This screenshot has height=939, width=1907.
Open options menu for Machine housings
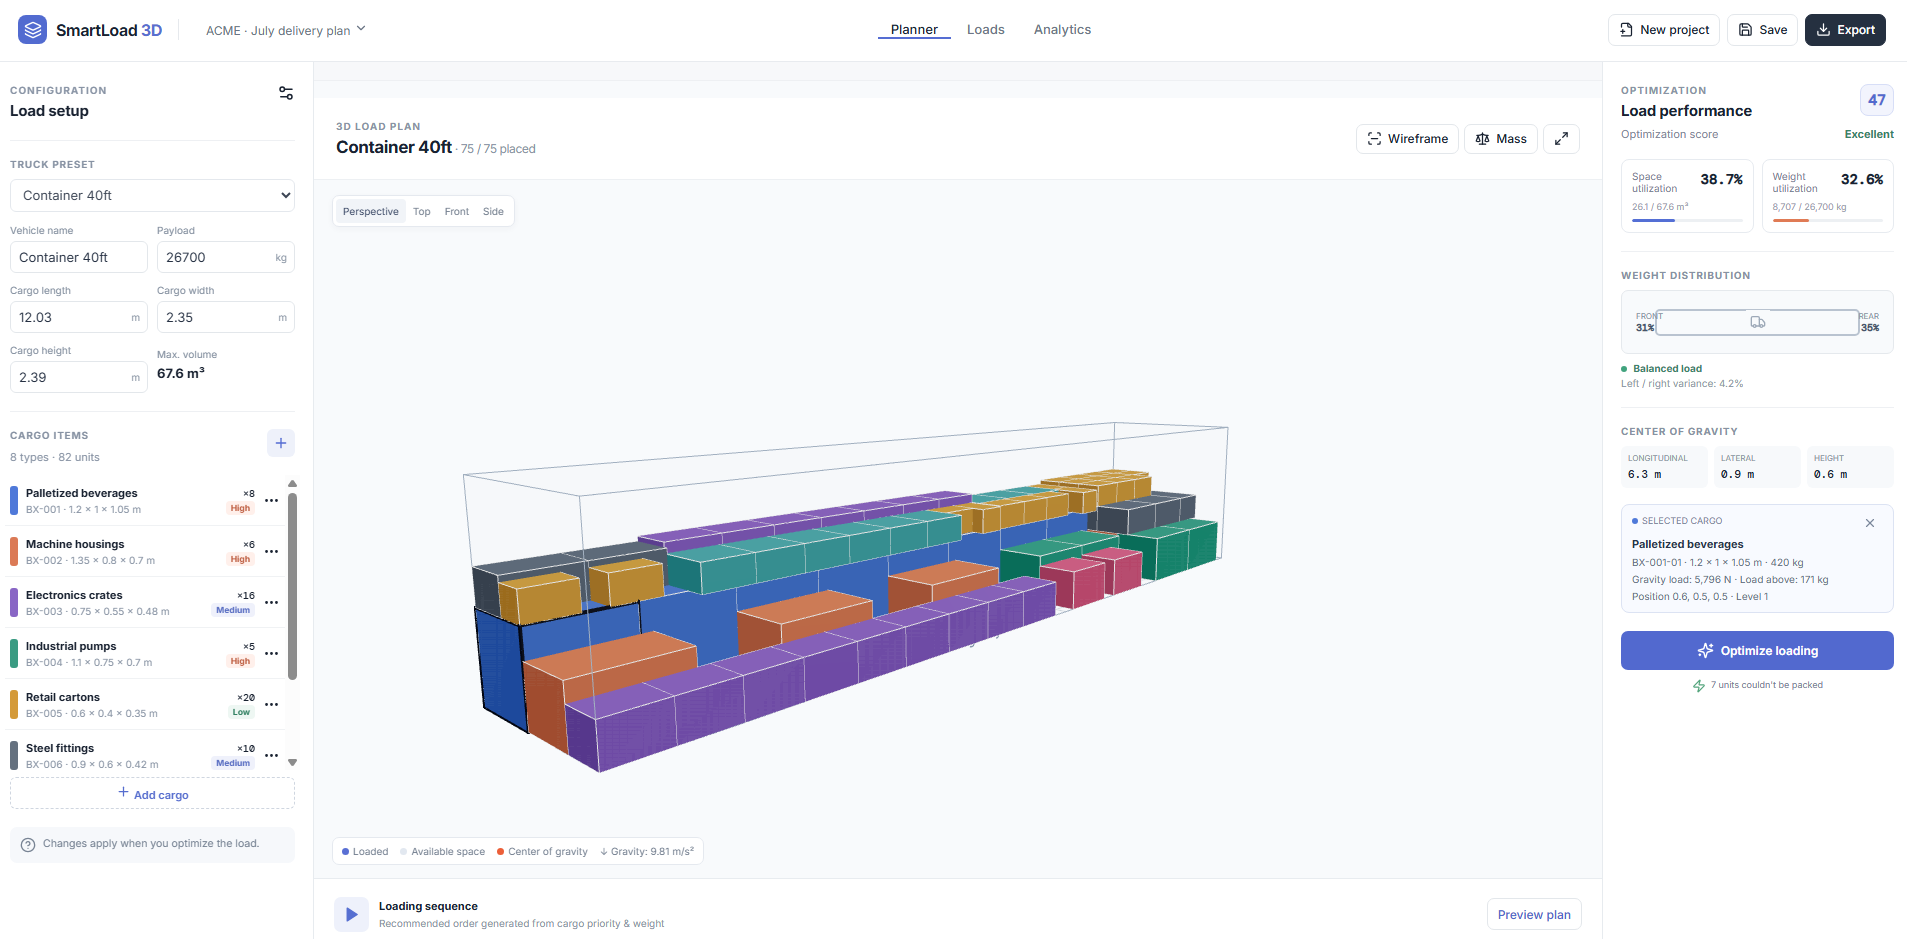click(272, 552)
